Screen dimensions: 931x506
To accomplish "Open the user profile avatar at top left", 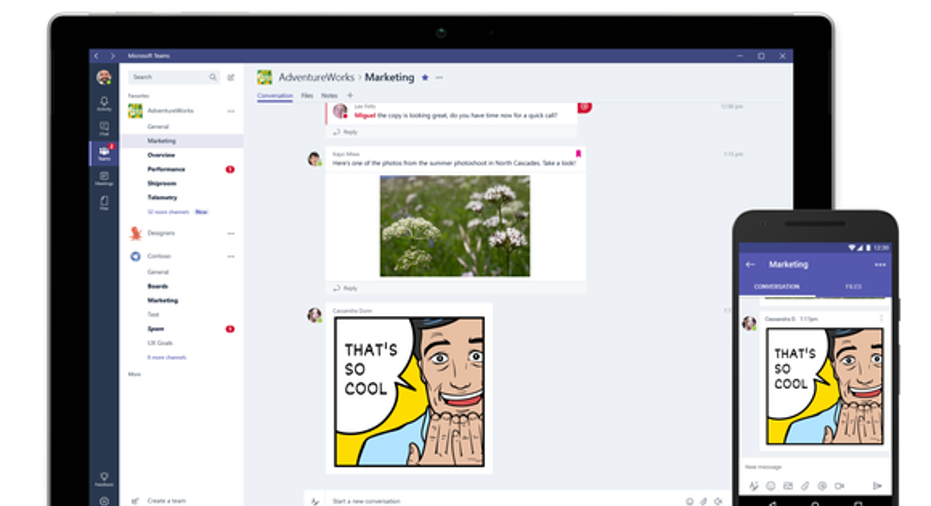I will 104,77.
